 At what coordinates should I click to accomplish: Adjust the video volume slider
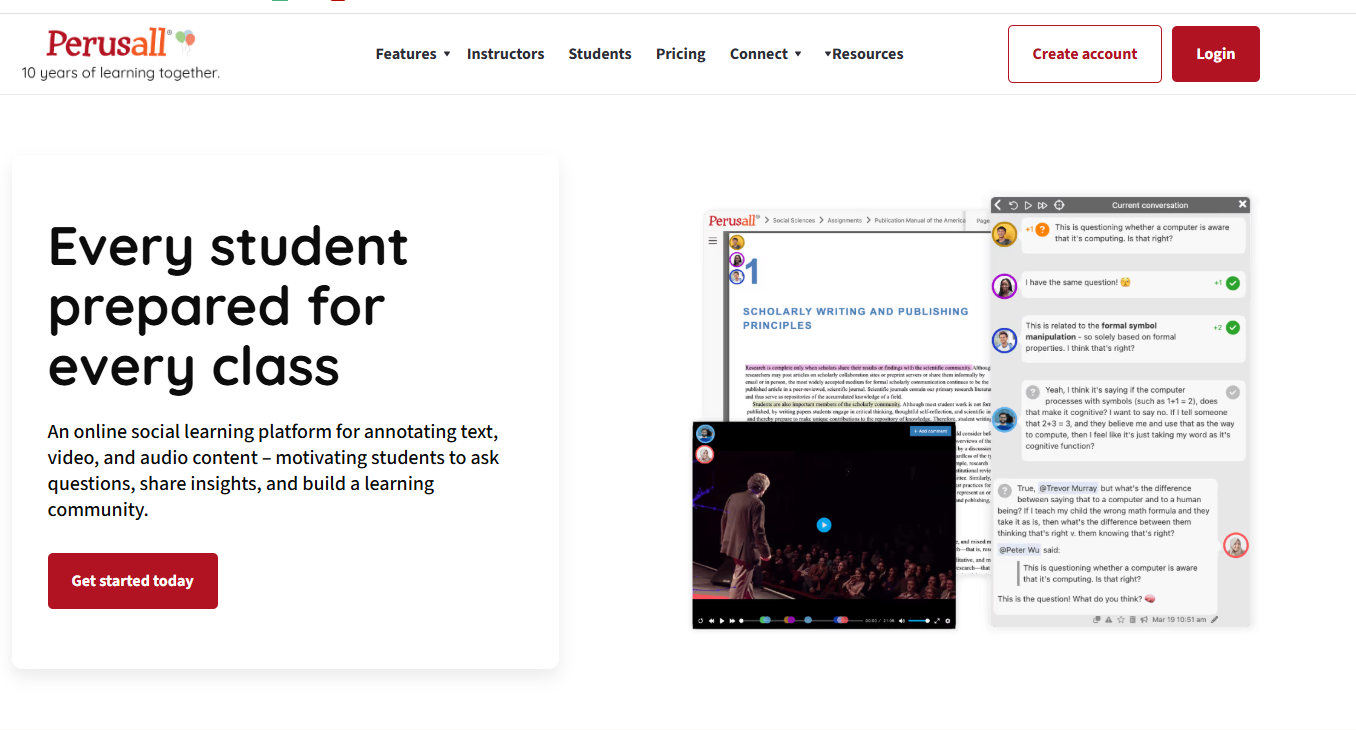click(918, 621)
